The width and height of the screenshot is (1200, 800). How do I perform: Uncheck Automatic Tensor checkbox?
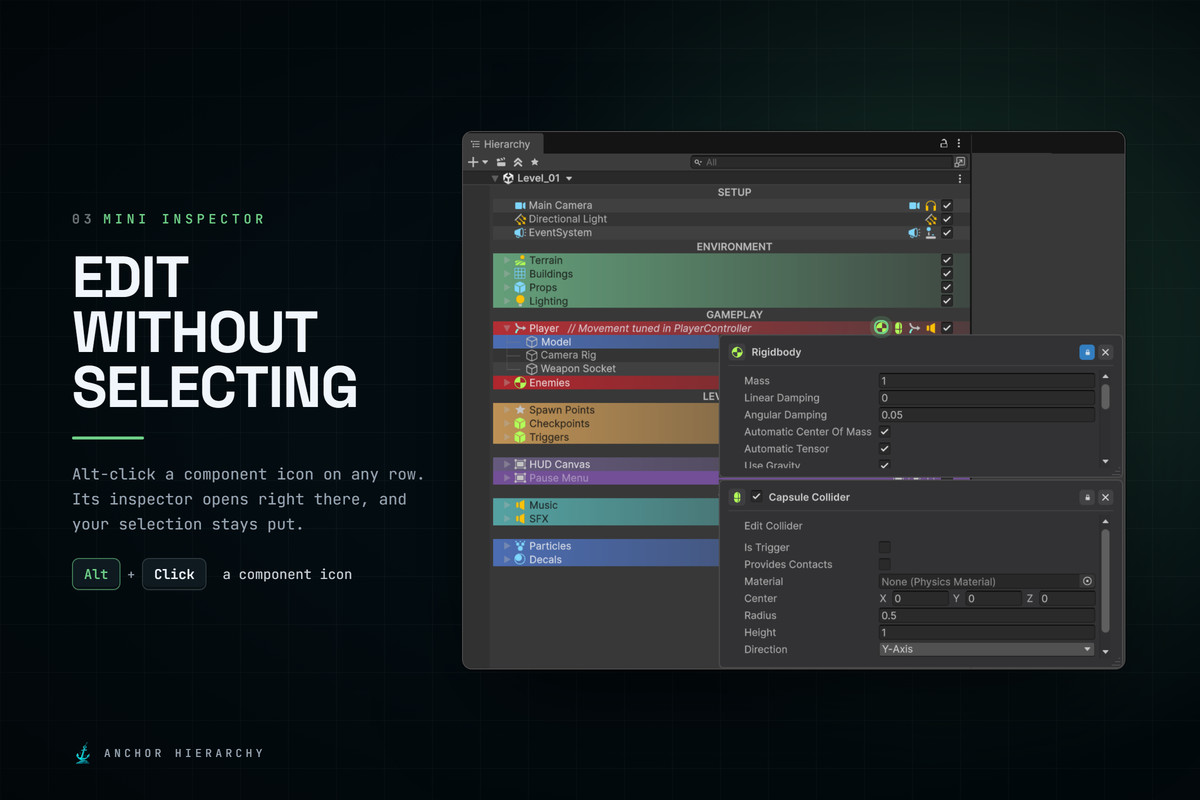[884, 449]
